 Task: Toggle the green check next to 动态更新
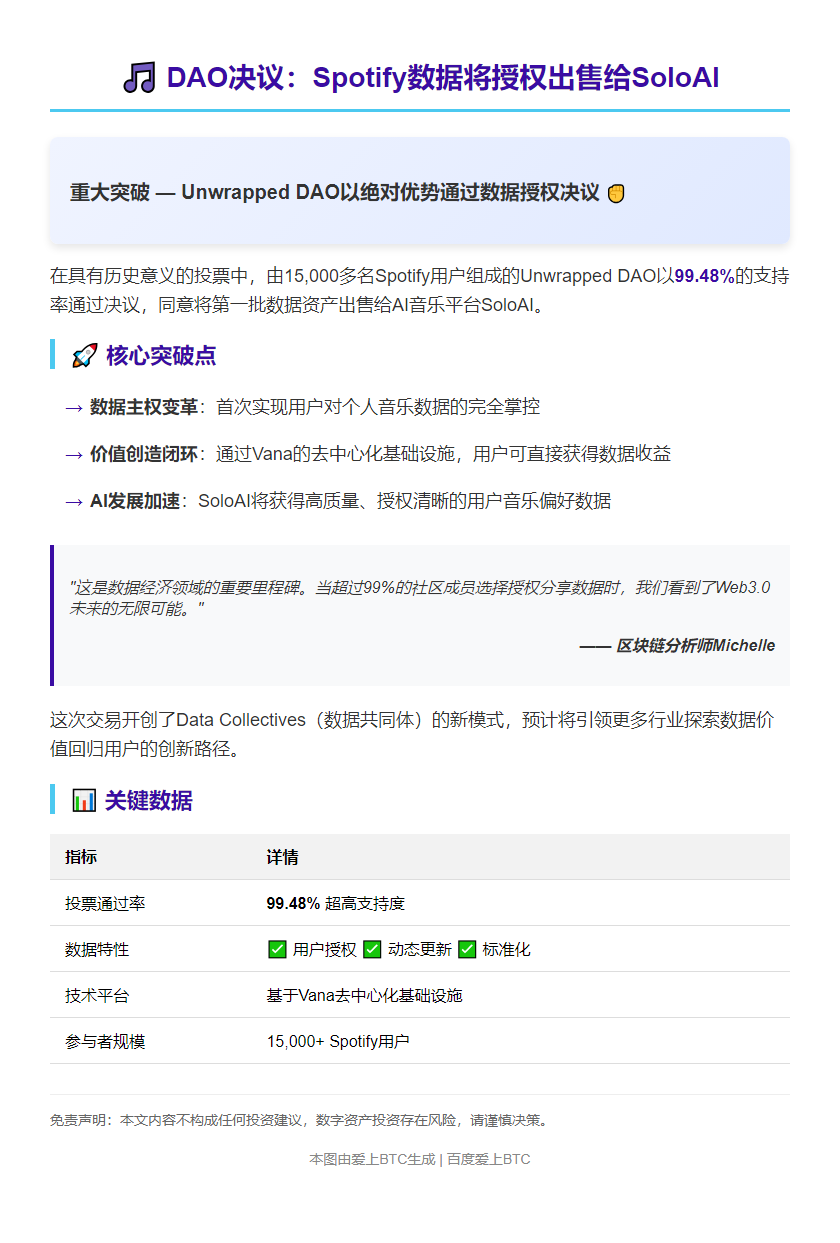point(372,949)
